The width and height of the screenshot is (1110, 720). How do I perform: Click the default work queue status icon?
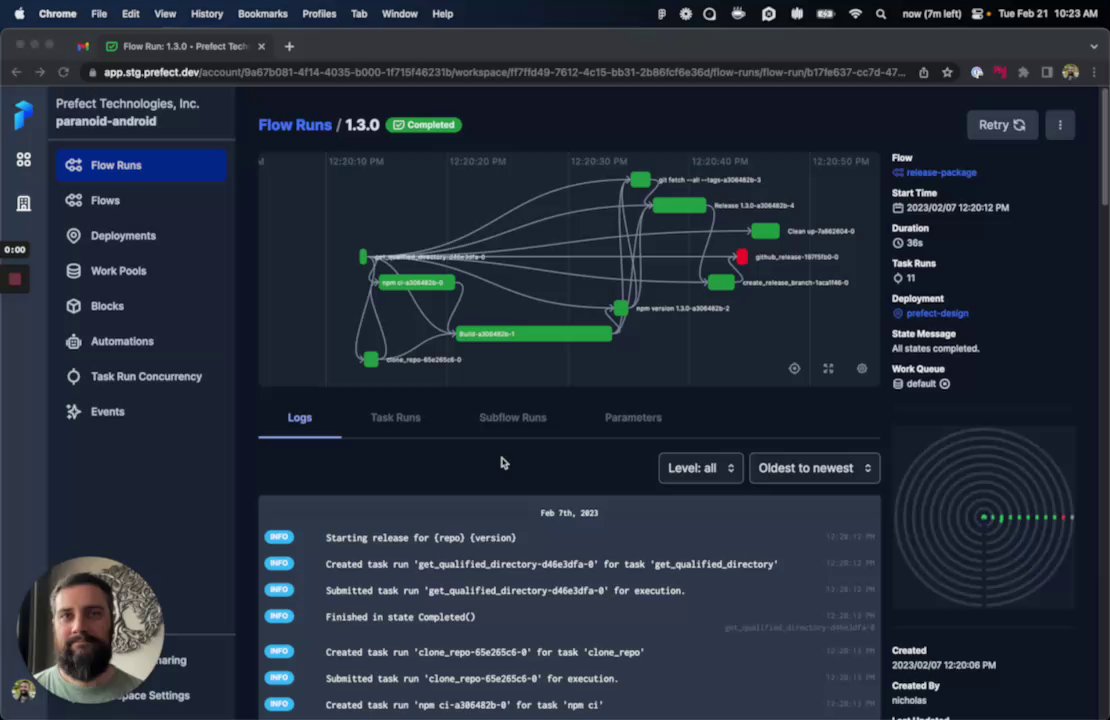(944, 384)
